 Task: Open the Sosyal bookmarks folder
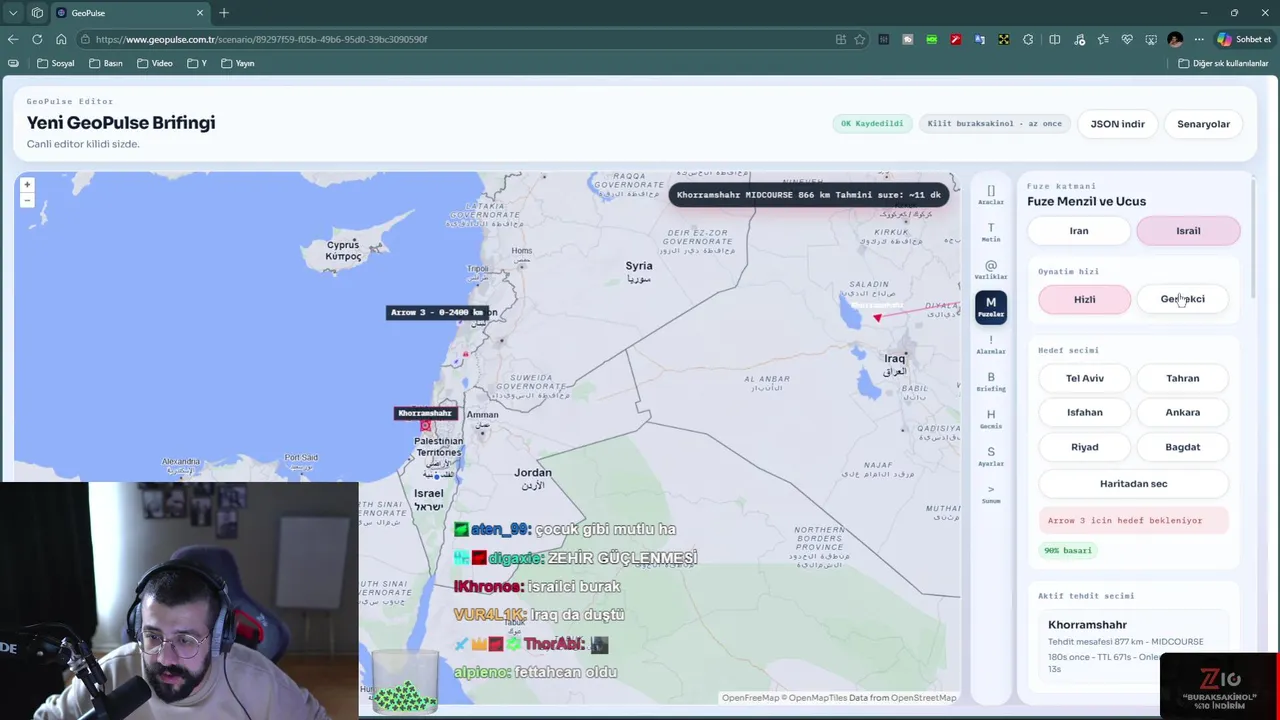tap(55, 63)
